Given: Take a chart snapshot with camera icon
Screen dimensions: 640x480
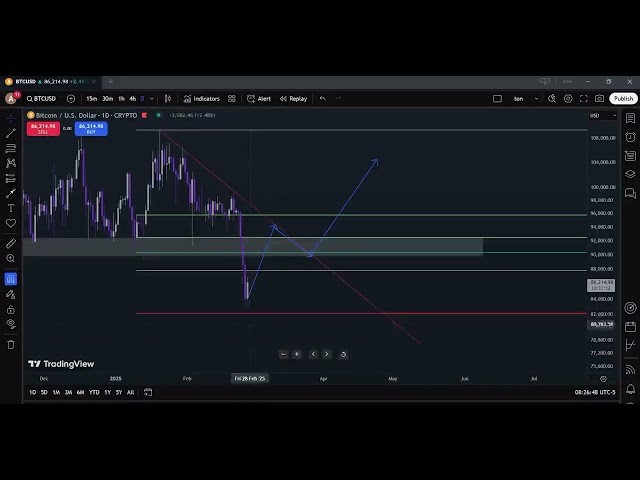Looking at the screenshot, I should click(x=599, y=98).
